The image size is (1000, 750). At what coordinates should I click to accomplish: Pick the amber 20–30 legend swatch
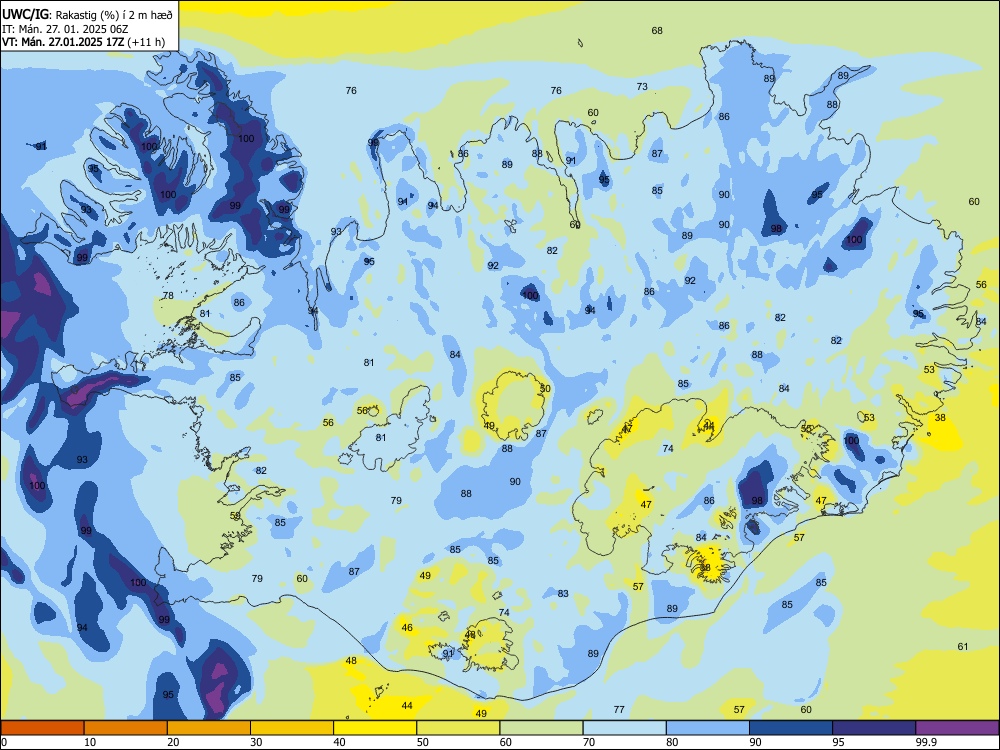(209, 728)
